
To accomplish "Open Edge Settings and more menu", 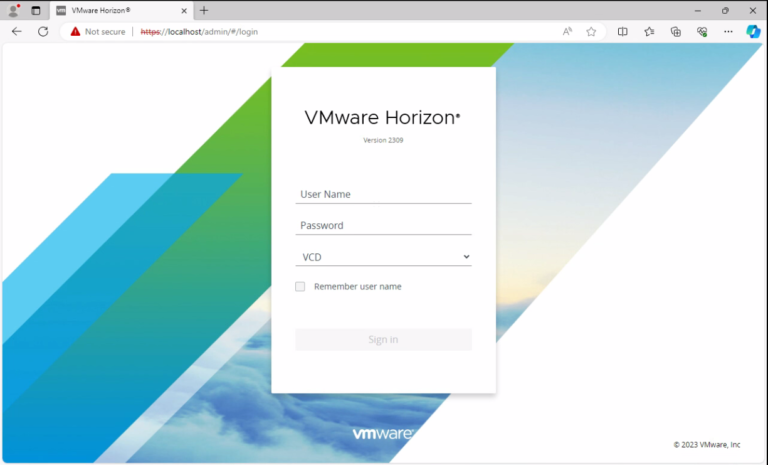I will coord(728,31).
